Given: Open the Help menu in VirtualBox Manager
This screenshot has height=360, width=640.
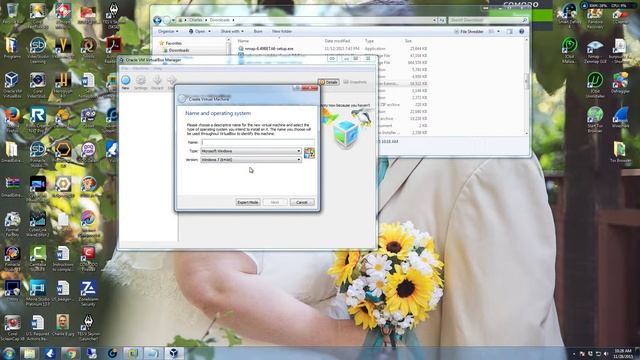Looking at the screenshot, I should pyautogui.click(x=158, y=69).
